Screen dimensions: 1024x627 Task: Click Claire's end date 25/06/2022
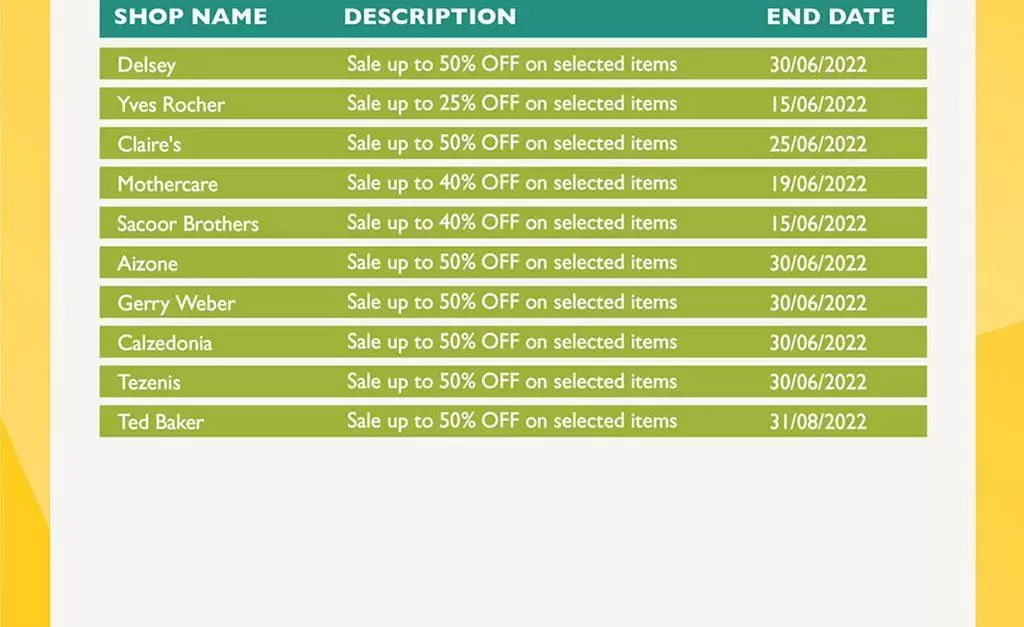click(817, 144)
